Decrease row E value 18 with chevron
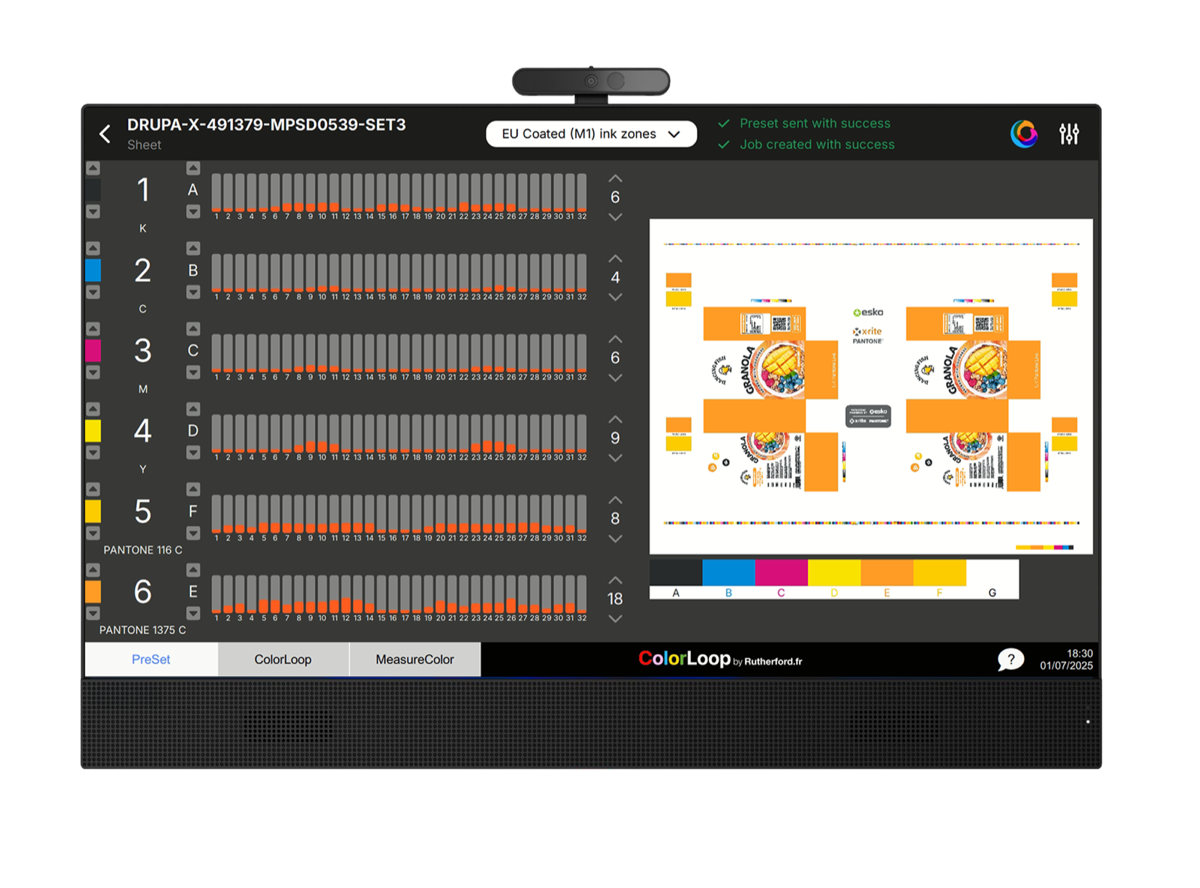The width and height of the screenshot is (1200, 888). point(615,619)
